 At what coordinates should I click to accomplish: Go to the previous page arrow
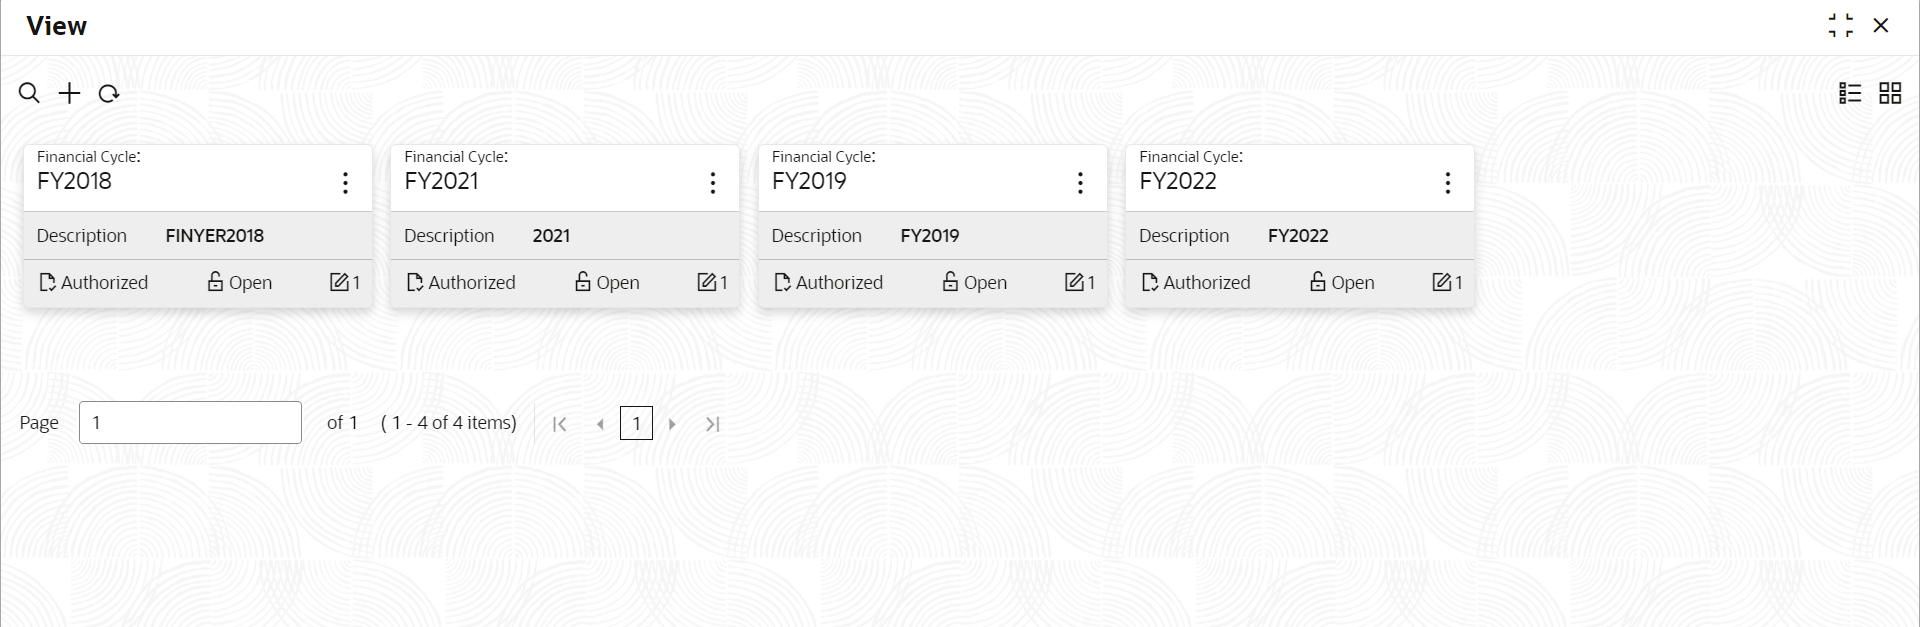click(x=600, y=424)
